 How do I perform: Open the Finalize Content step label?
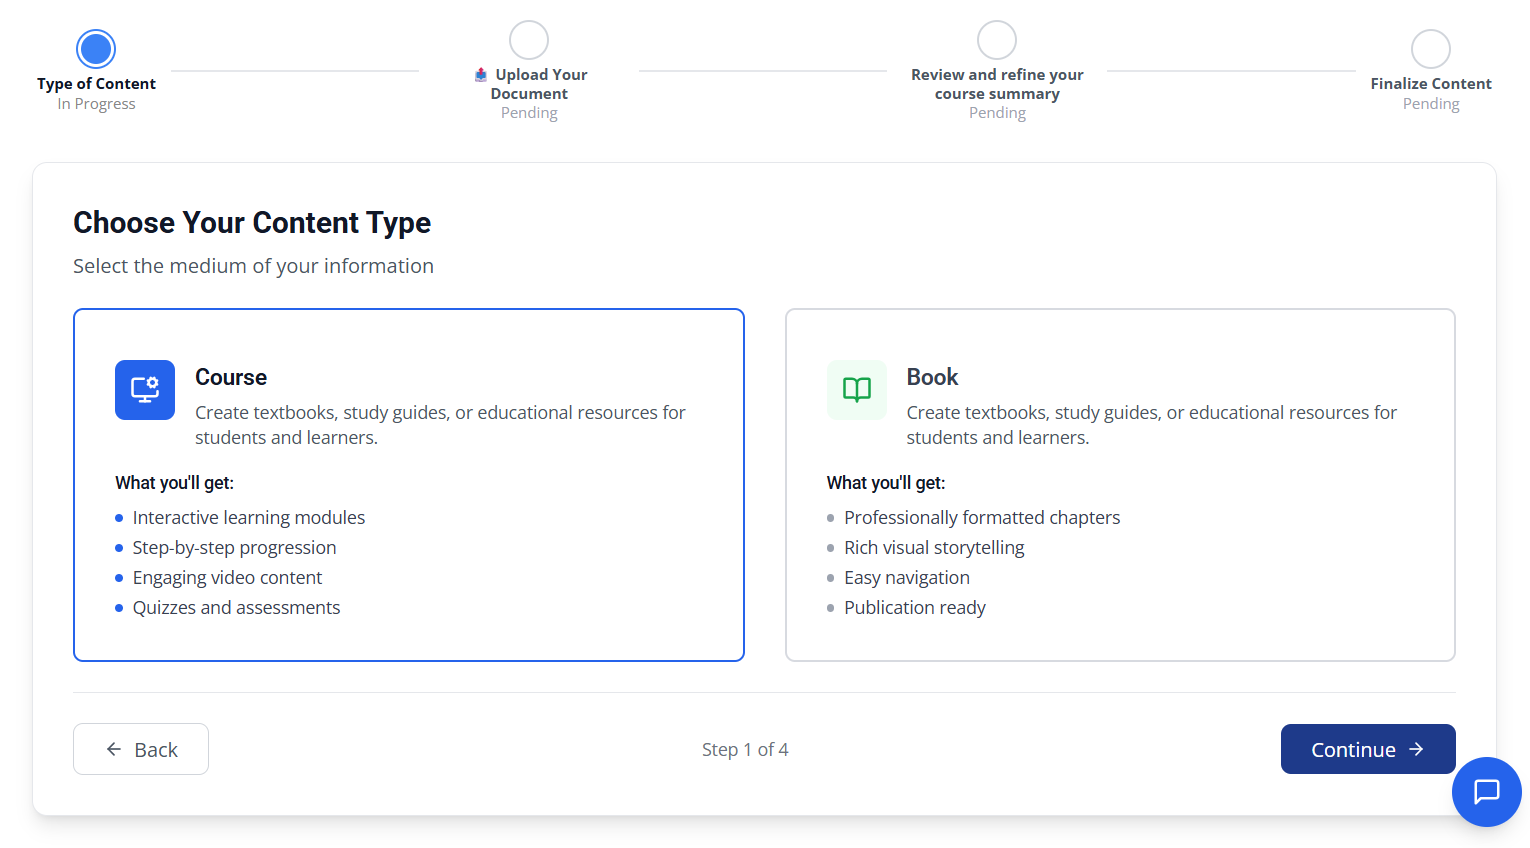[x=1430, y=83]
